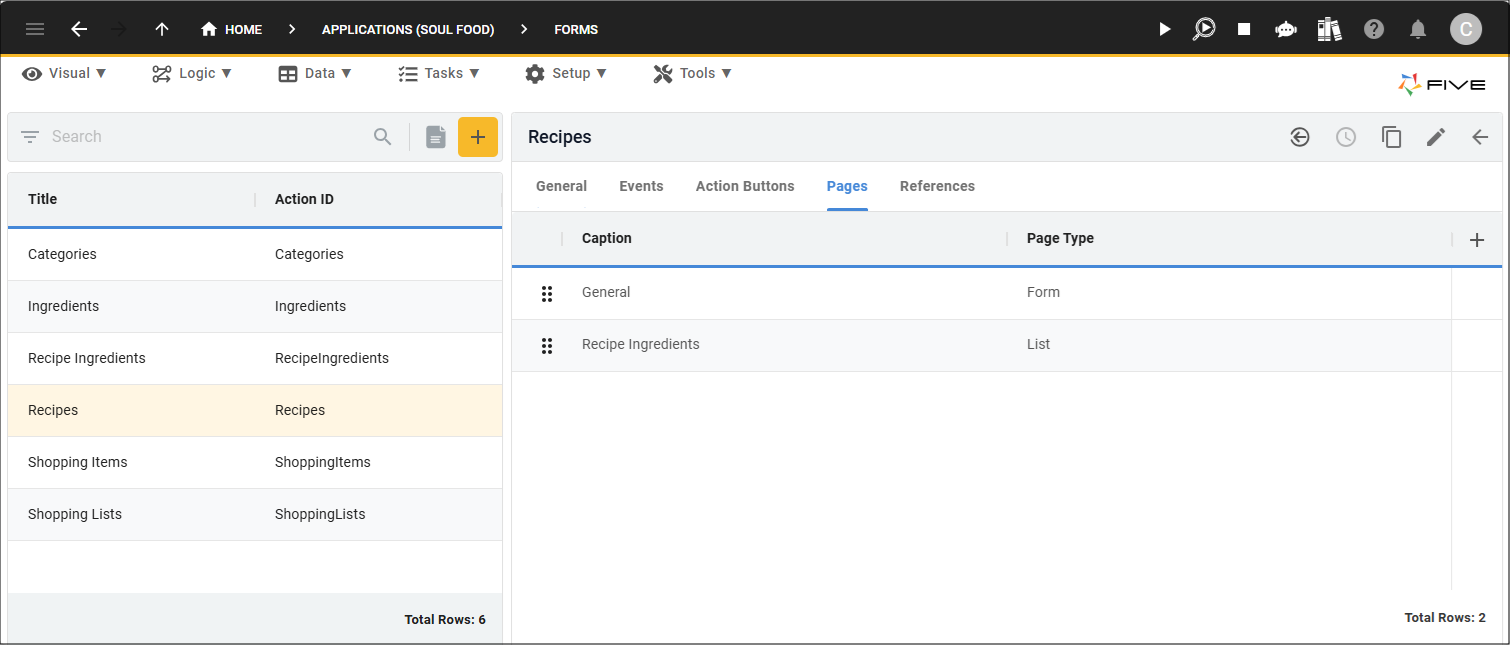The width and height of the screenshot is (1510, 645).
Task: Click the Stop square icon in the header
Action: [1243, 29]
